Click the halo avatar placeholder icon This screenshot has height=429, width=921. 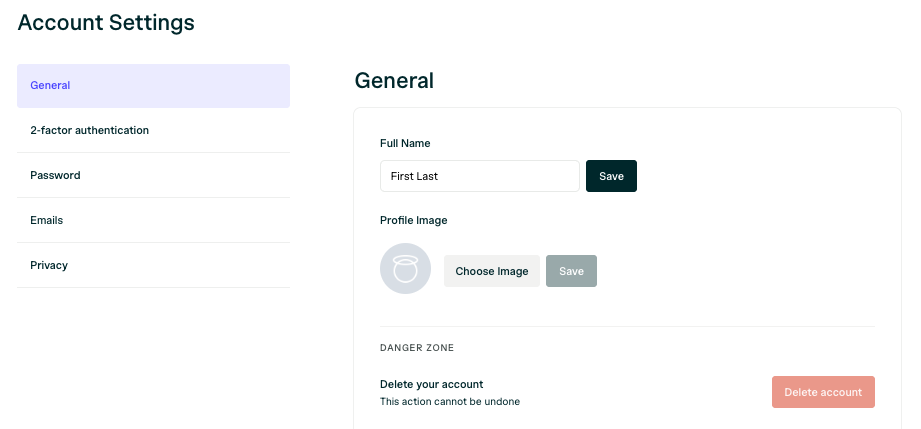[x=405, y=269]
